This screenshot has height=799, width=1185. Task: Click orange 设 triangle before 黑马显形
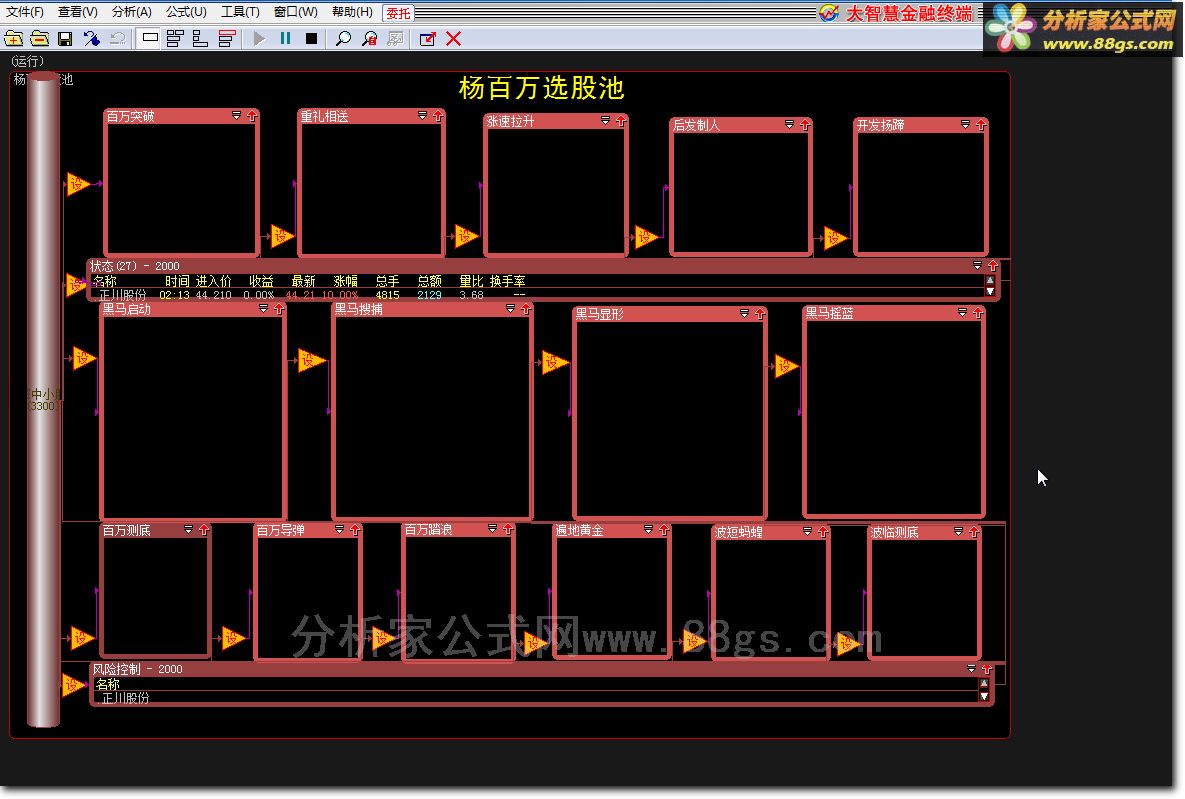(x=555, y=363)
